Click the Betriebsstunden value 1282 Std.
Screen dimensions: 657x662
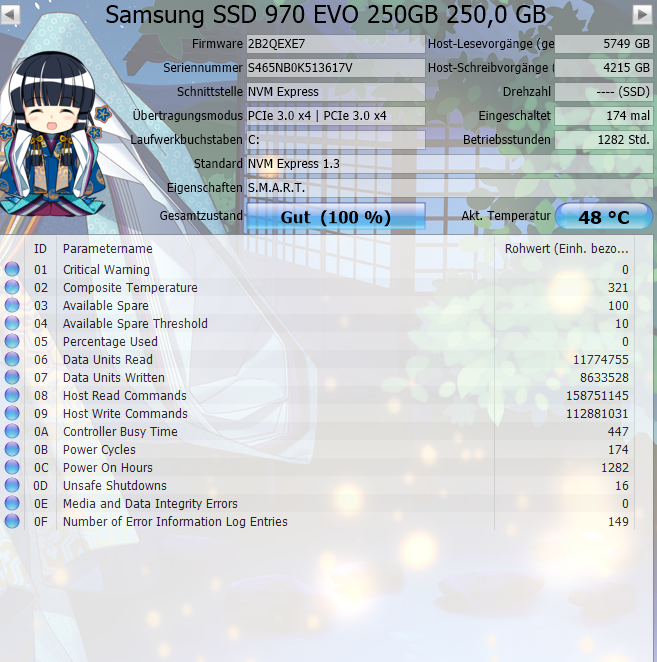point(604,140)
